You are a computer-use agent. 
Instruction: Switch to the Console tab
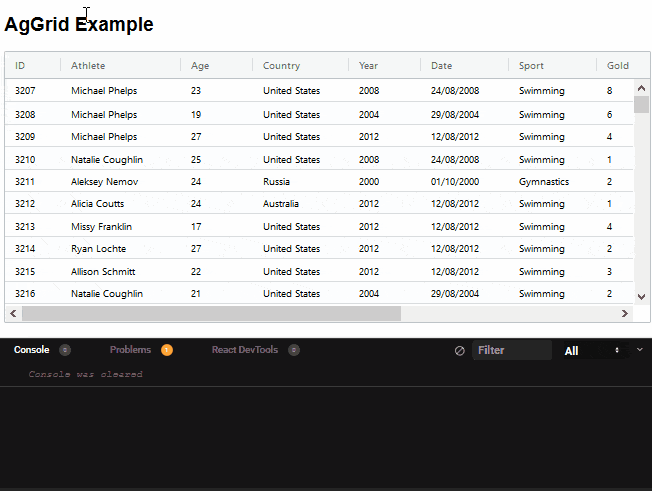[x=32, y=350]
